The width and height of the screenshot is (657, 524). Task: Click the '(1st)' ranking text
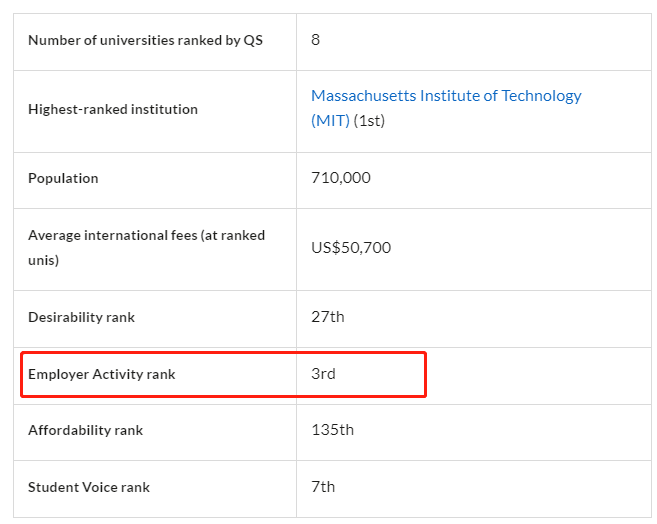(369, 121)
